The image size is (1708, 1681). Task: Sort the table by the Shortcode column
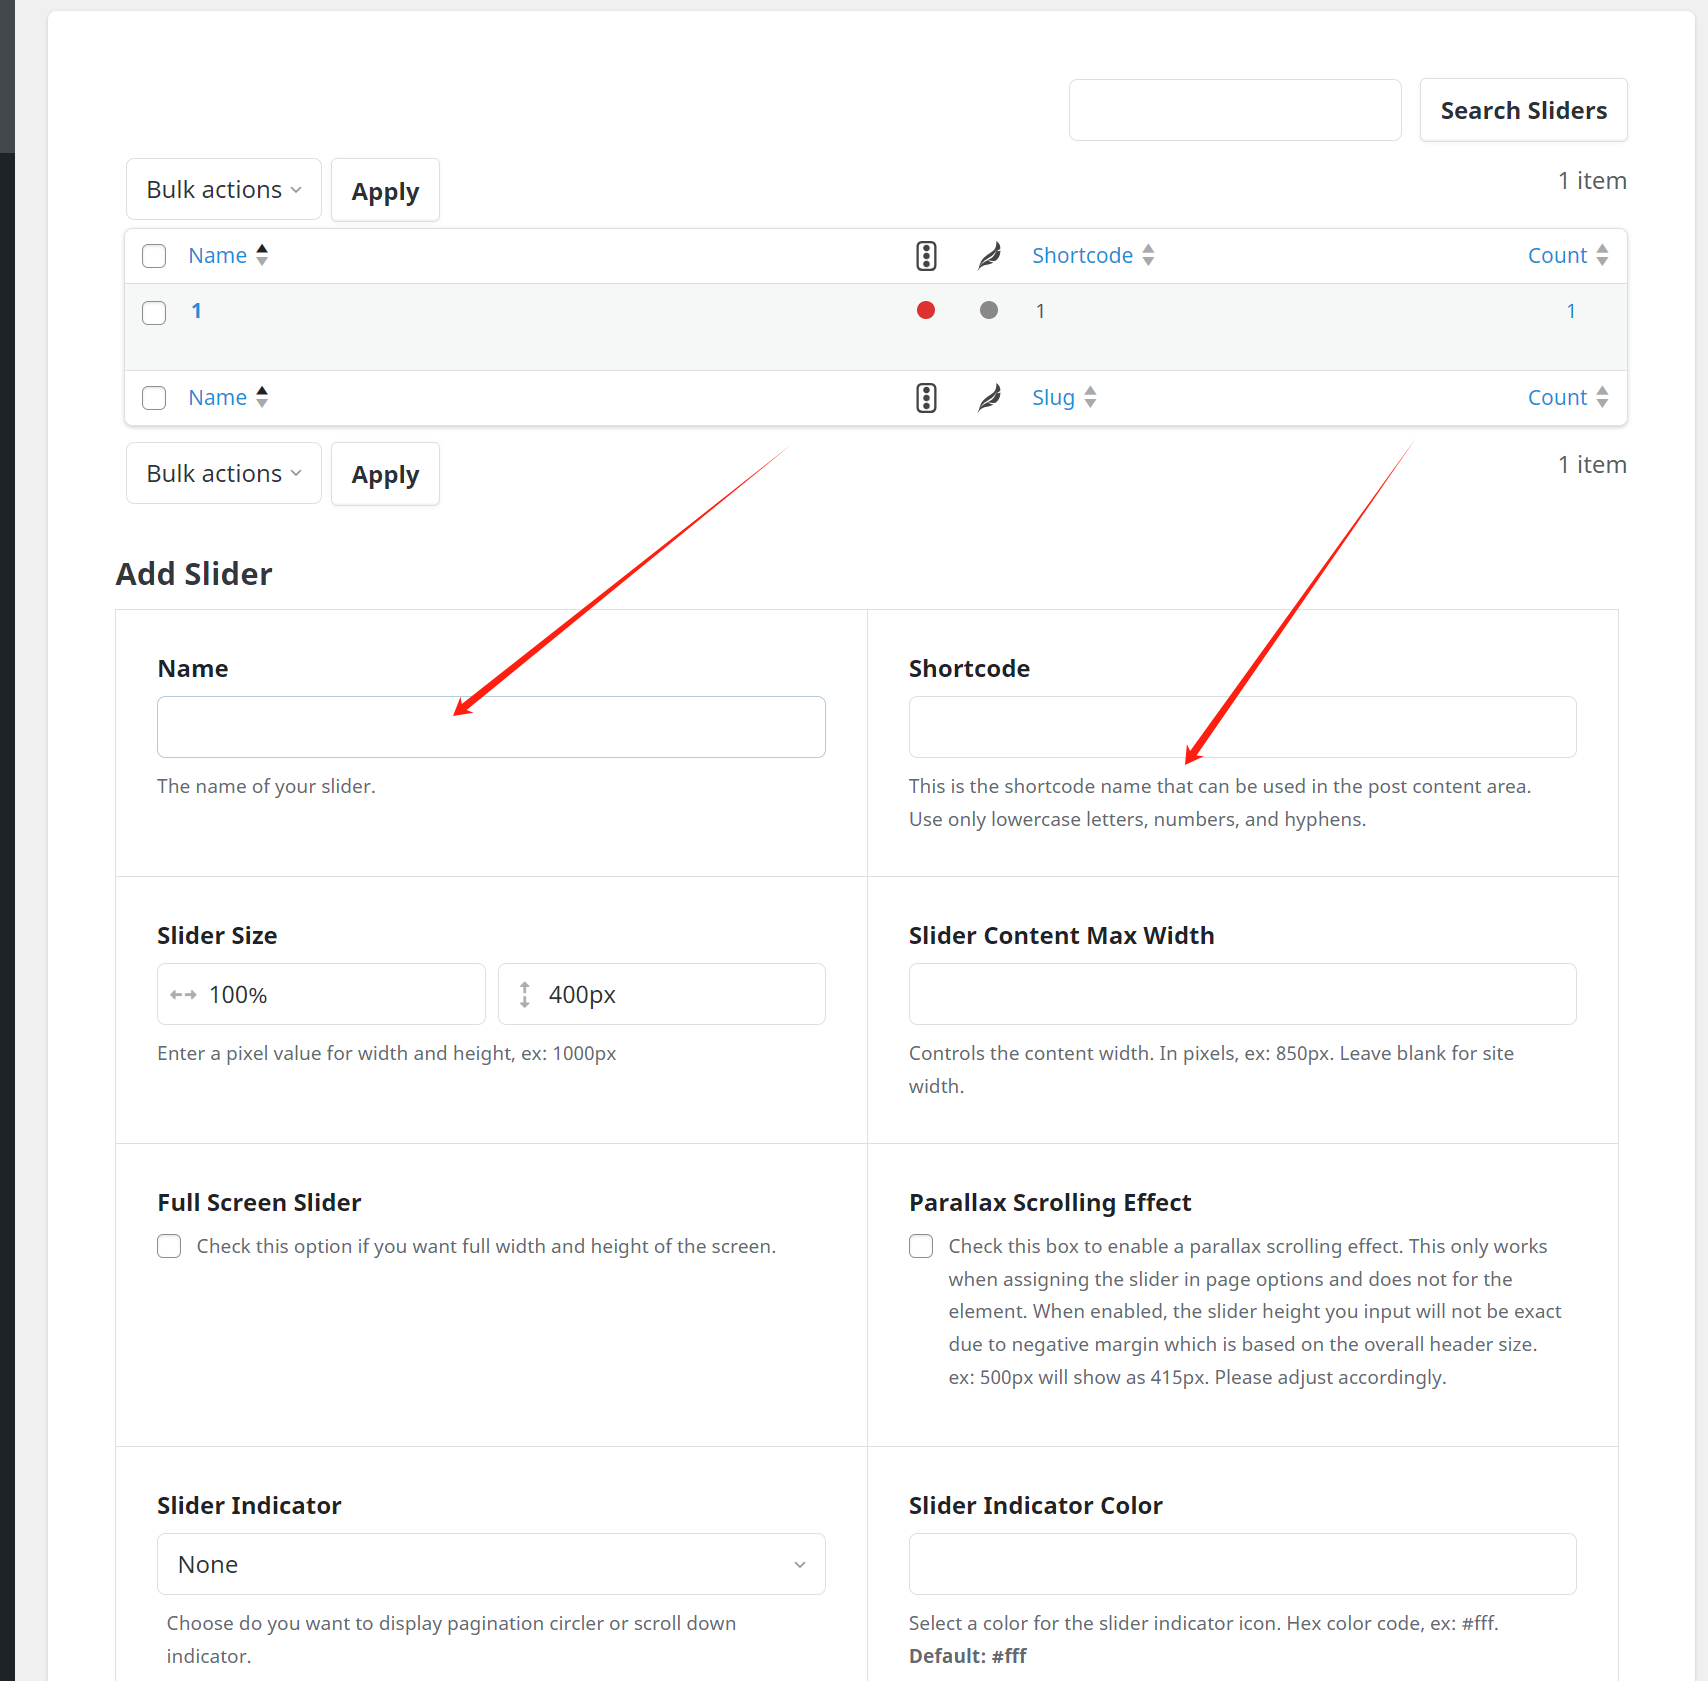1083,255
